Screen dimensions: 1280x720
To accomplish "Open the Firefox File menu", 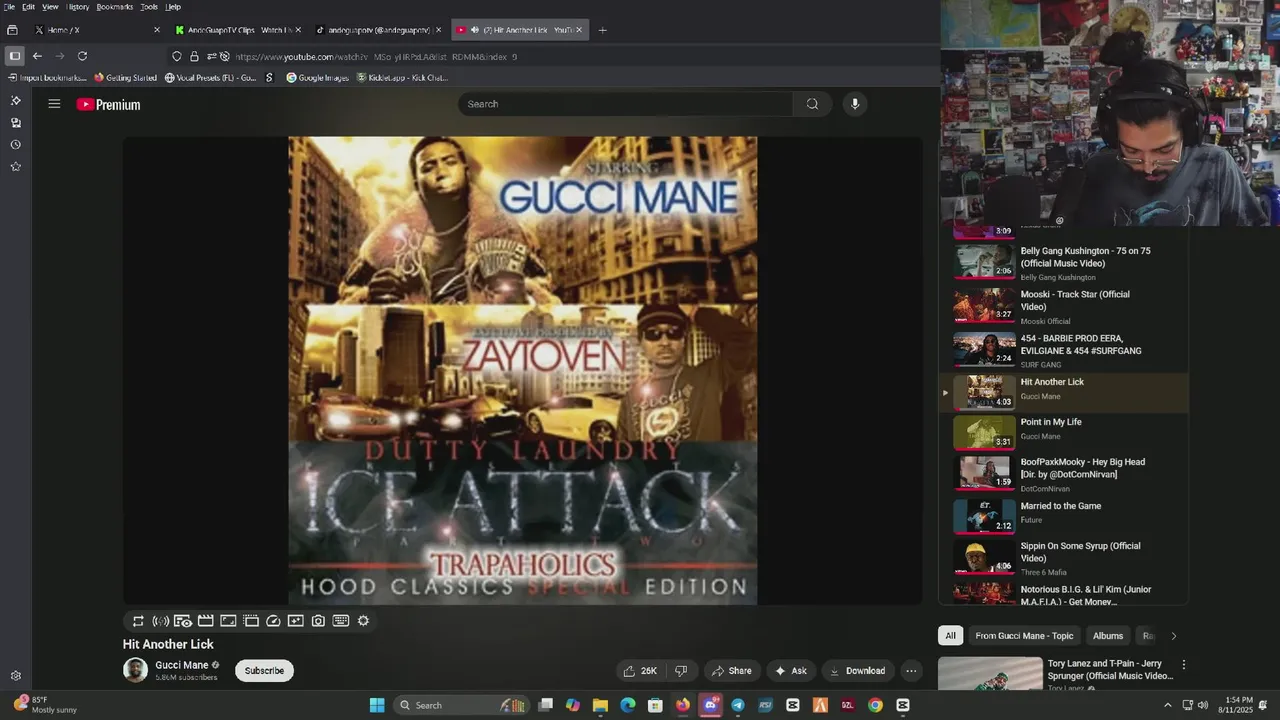I will tap(9, 7).
